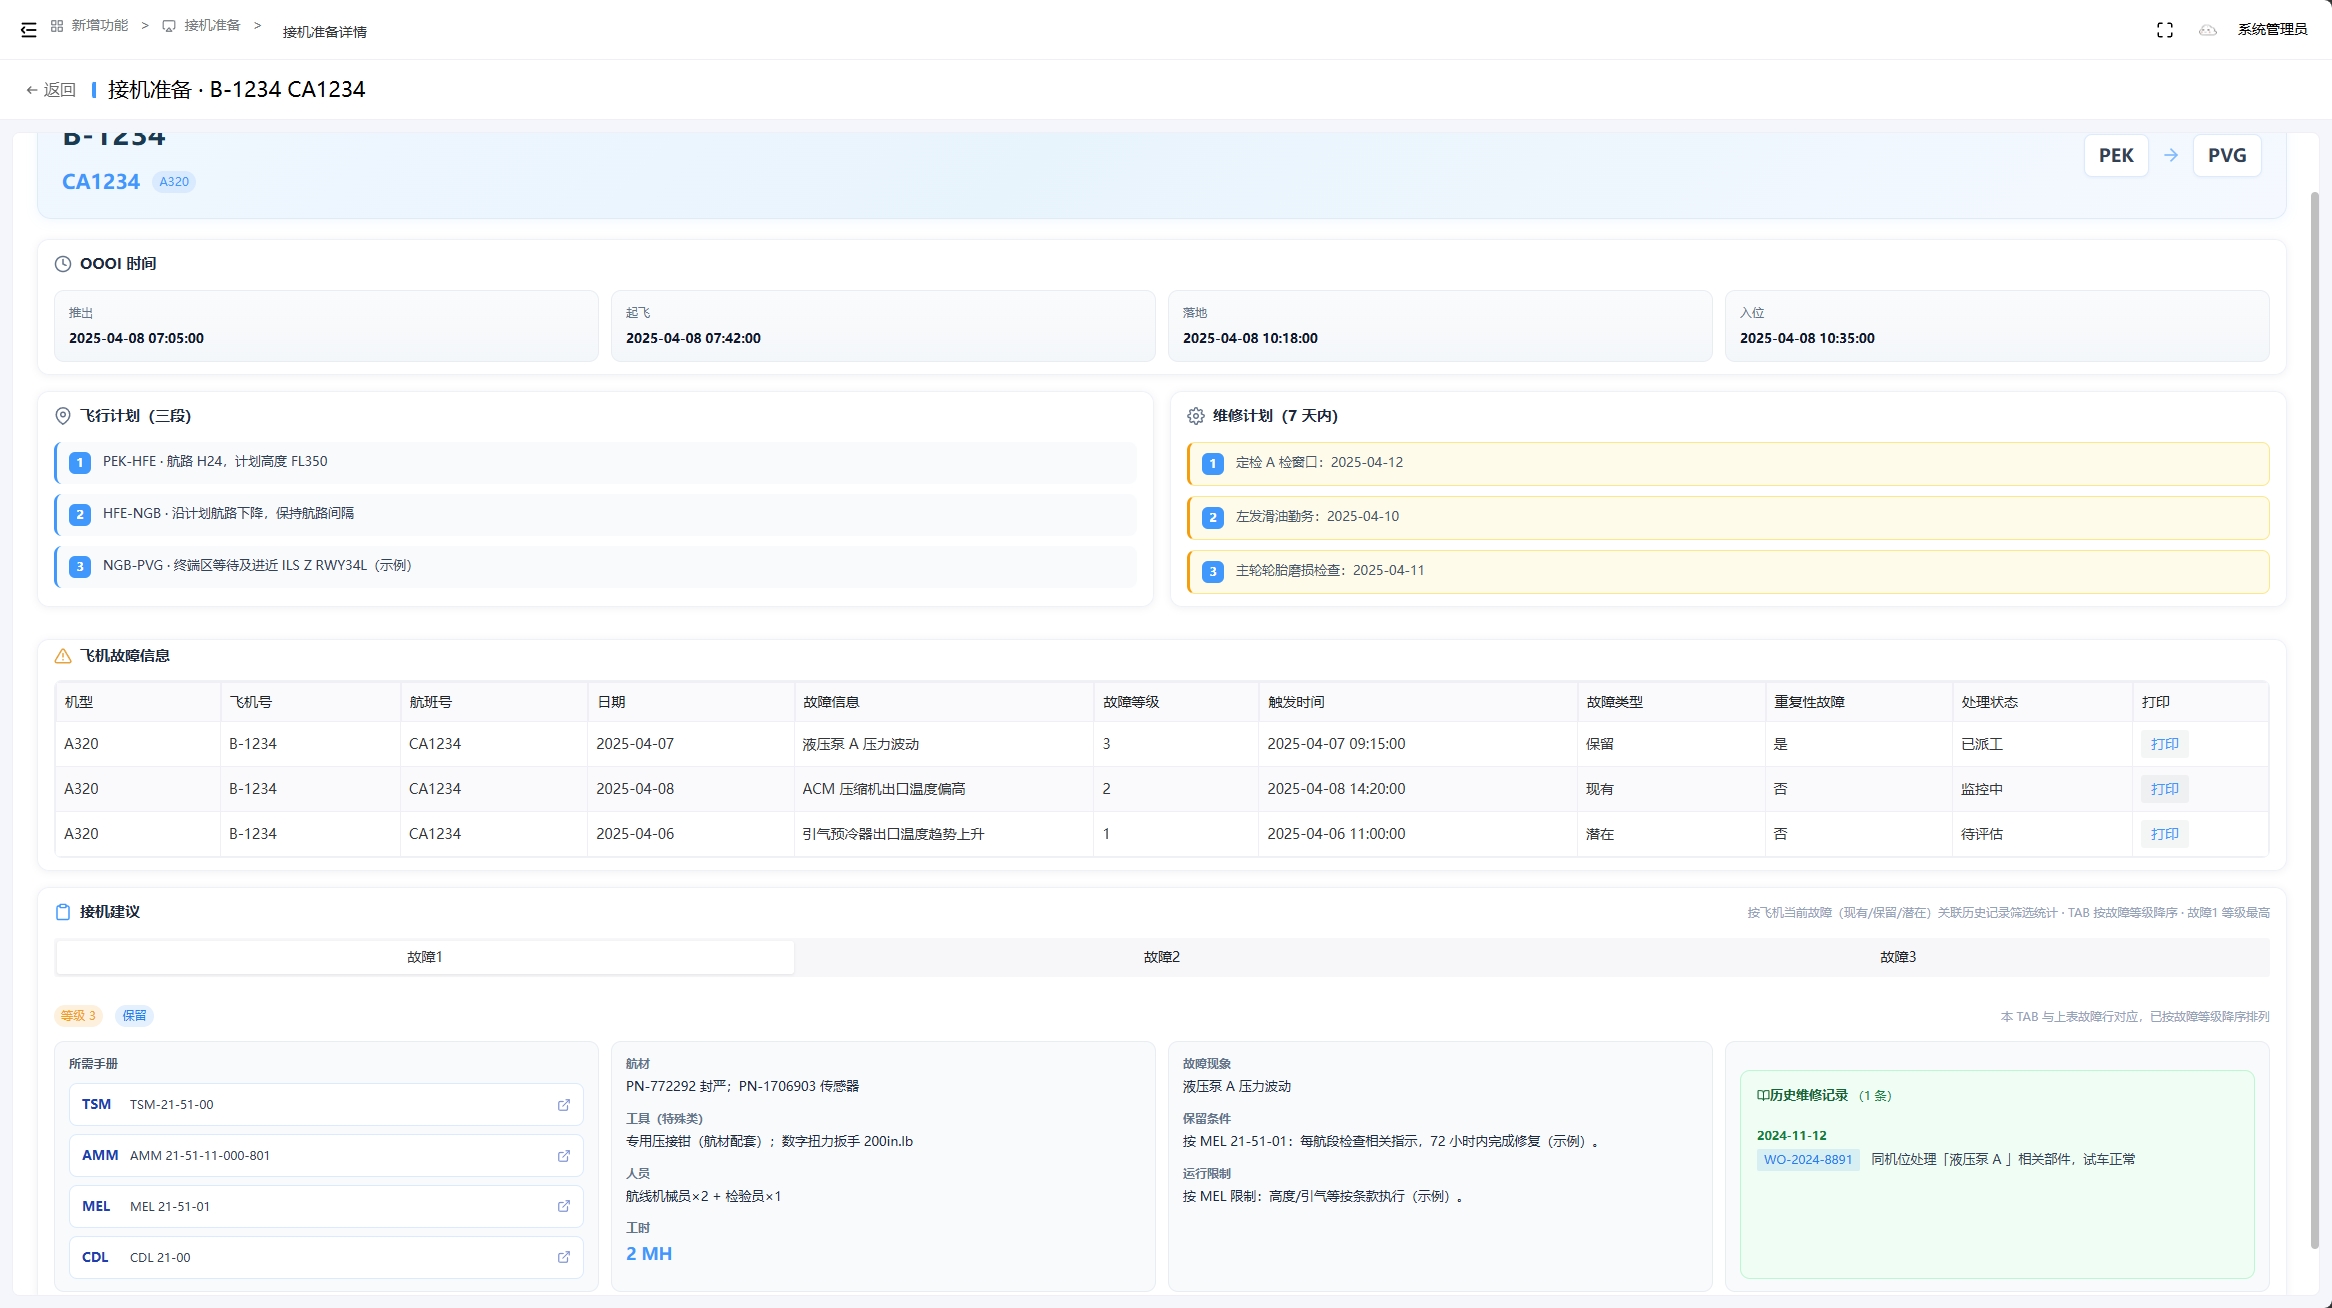Click the 接机准备 breadcrumb
The width and height of the screenshot is (2332, 1308).
coord(212,25)
